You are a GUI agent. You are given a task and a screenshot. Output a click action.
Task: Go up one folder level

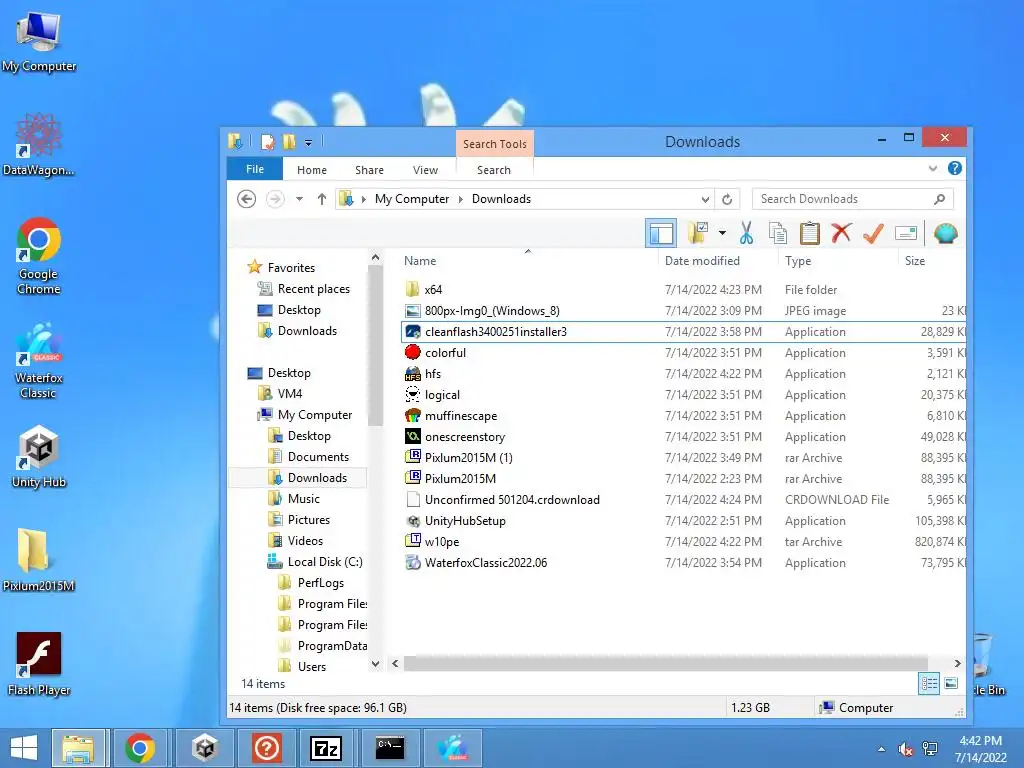[x=321, y=199]
